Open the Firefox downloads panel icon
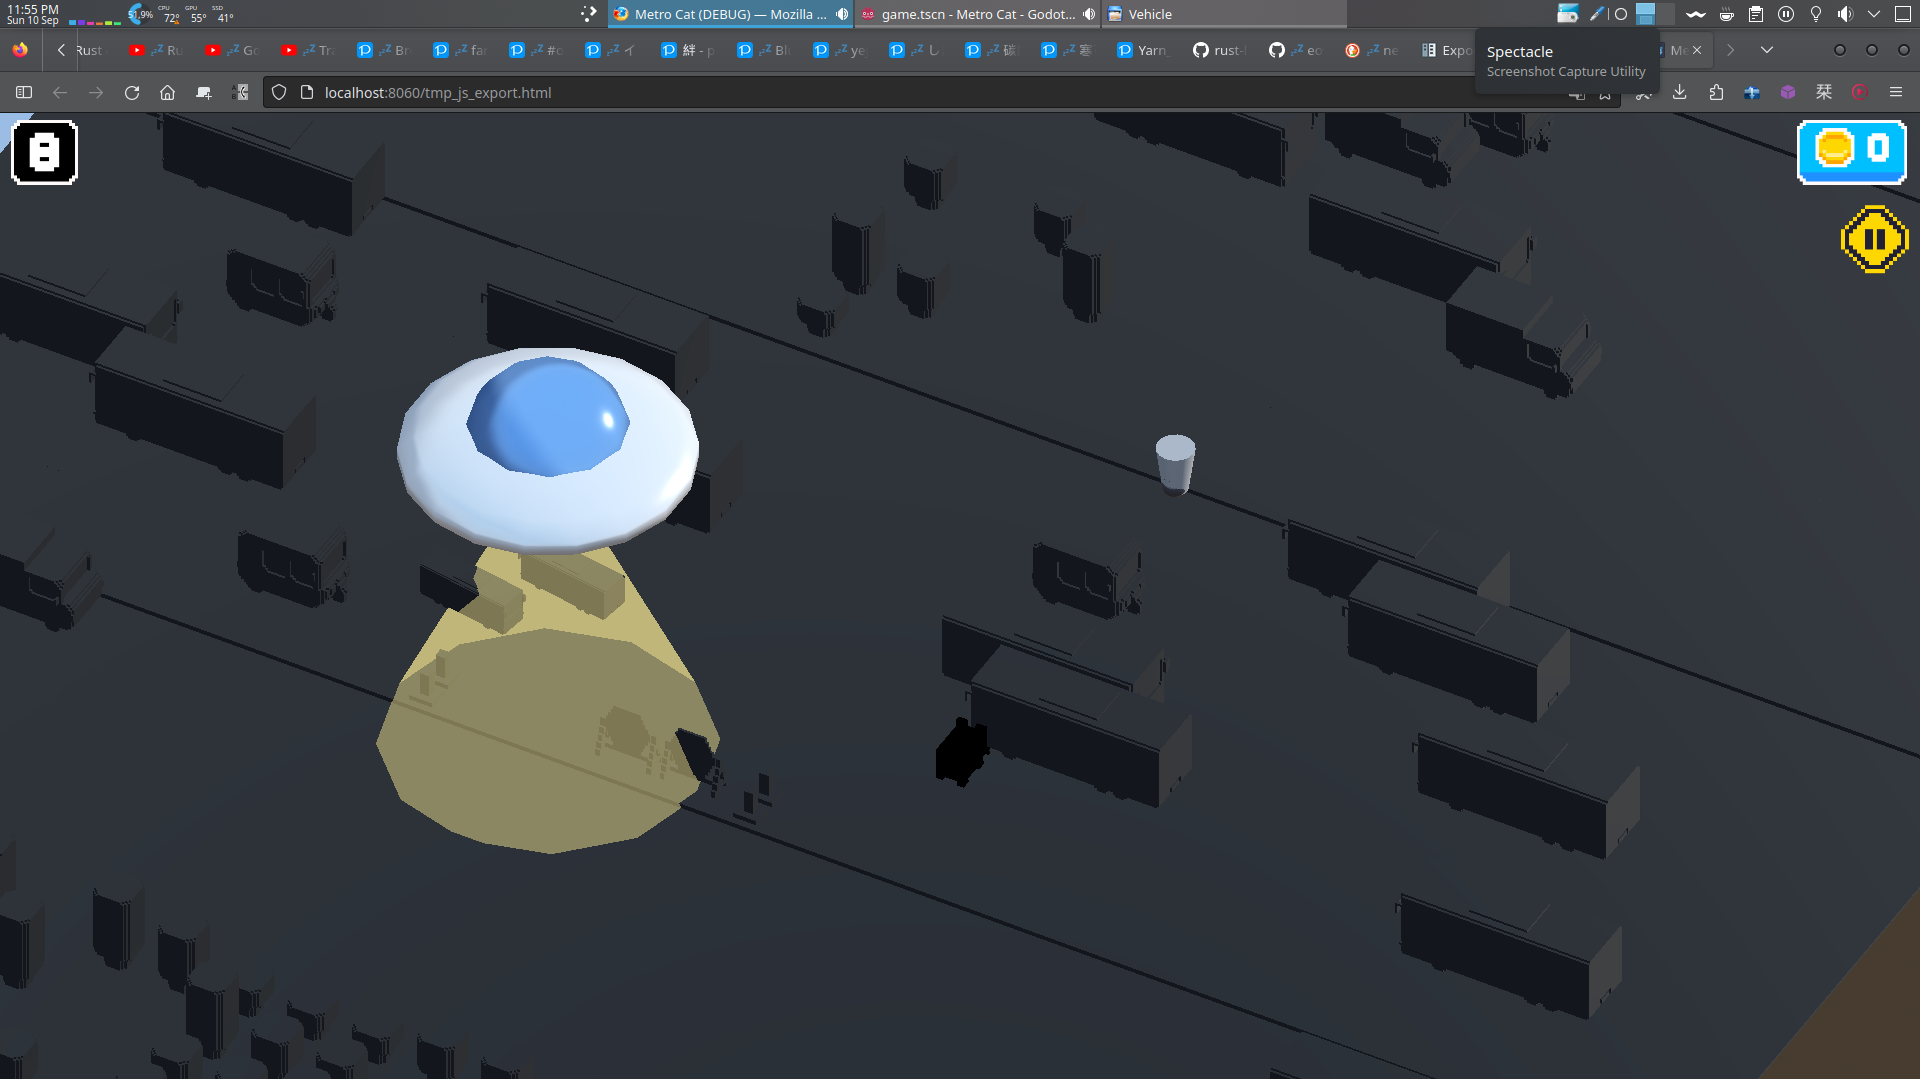This screenshot has height=1079, width=1920. tap(1680, 92)
